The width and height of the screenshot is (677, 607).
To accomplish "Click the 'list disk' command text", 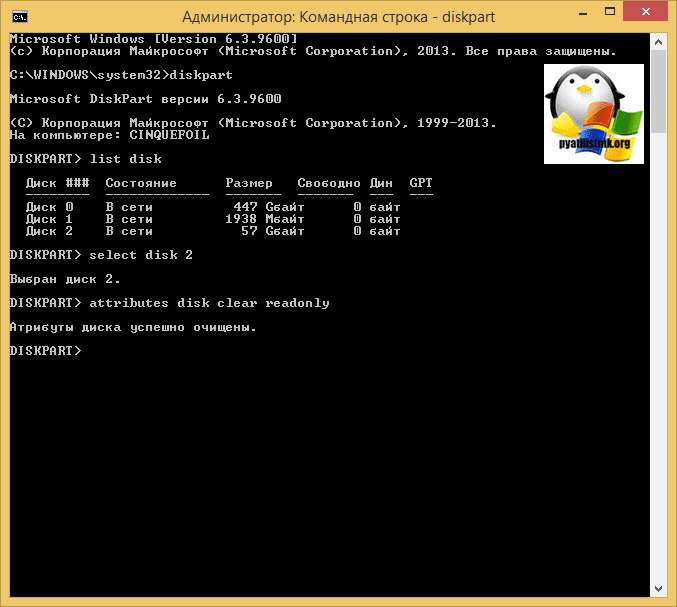I will 126,159.
